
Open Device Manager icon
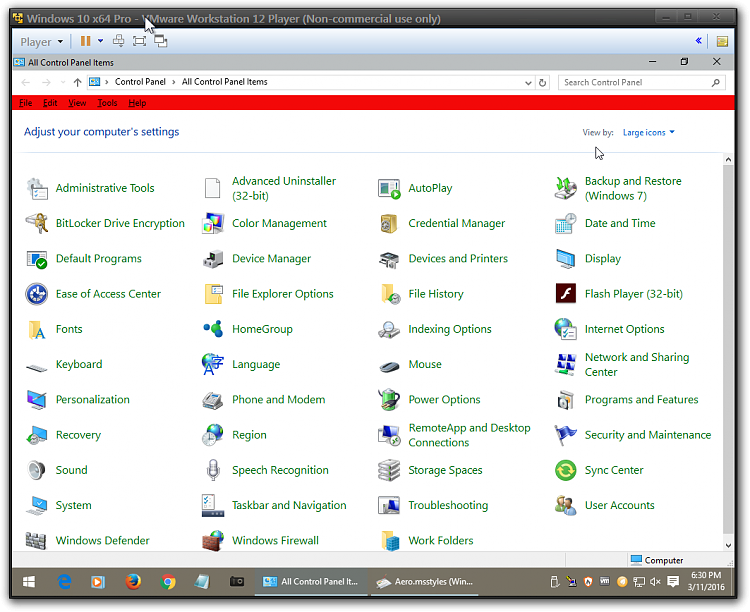pos(213,259)
